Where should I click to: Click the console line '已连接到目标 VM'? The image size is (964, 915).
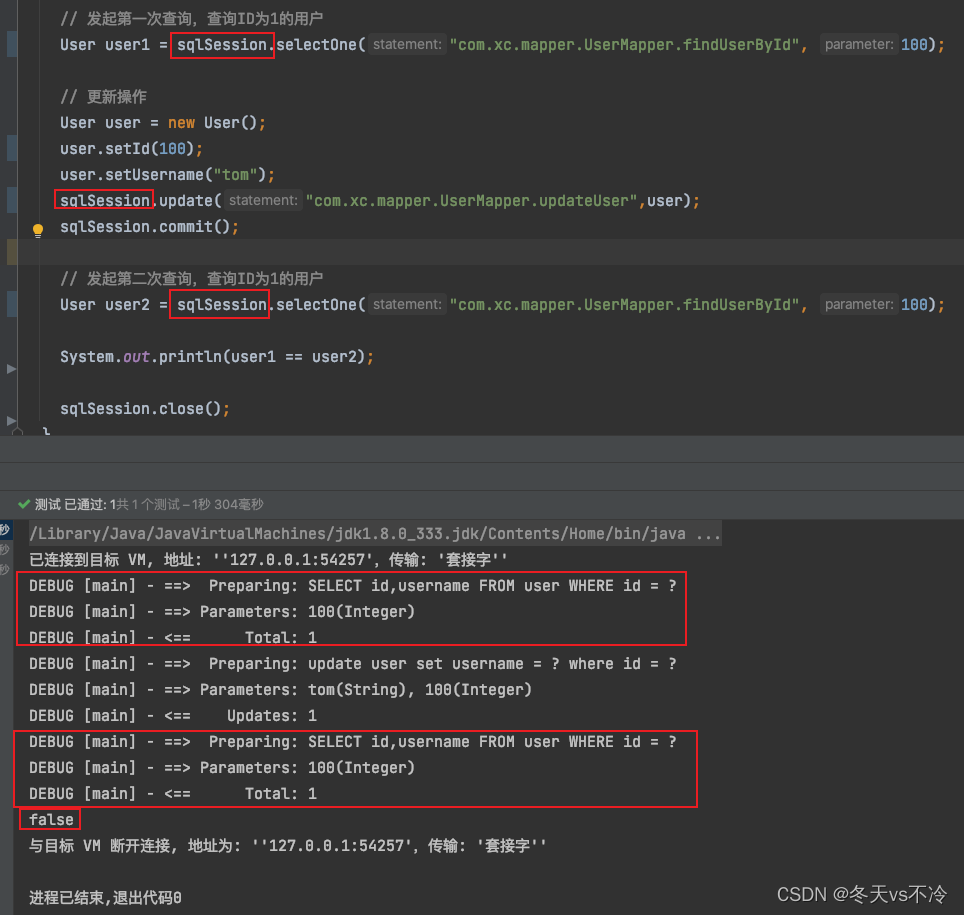pyautogui.click(x=269, y=560)
